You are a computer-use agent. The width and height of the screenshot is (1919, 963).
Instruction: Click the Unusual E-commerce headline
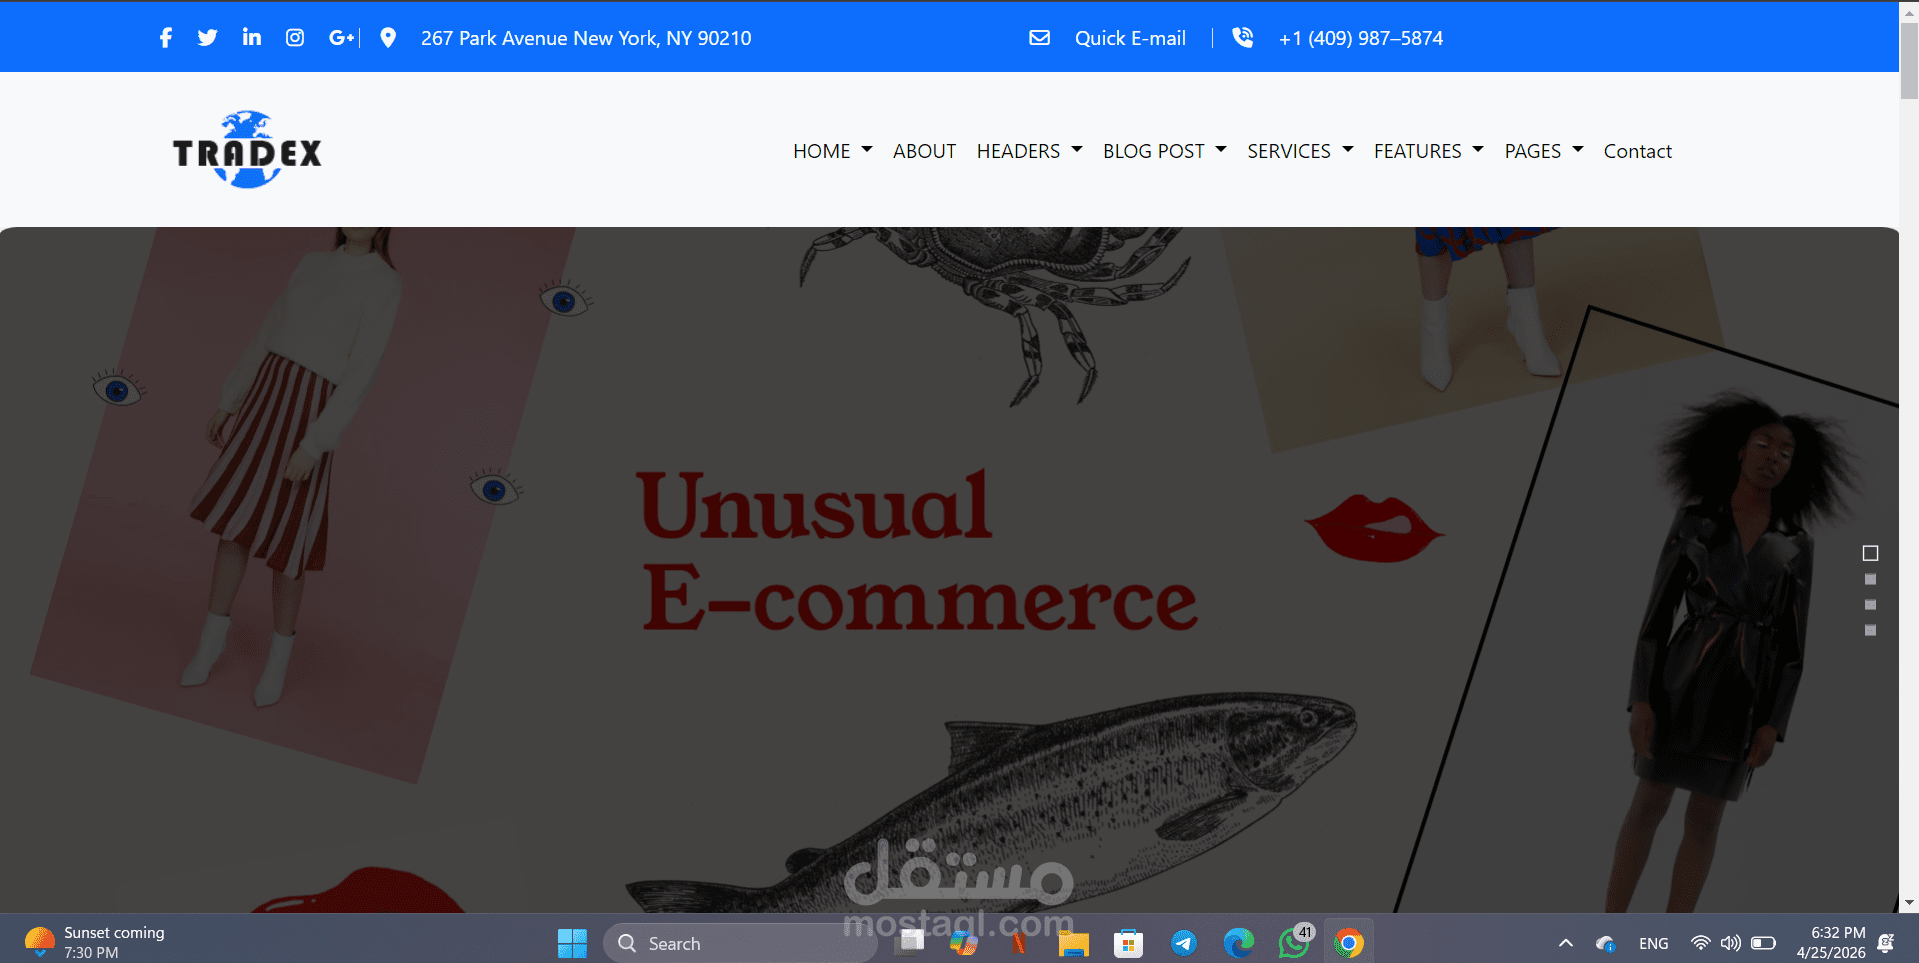tap(917, 552)
